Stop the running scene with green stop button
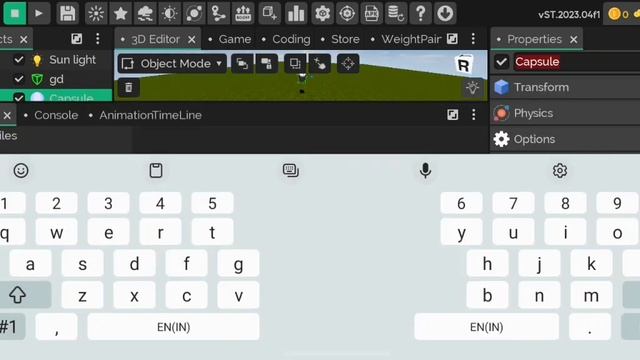Screen dimensions: 640x360 pos(15,13)
